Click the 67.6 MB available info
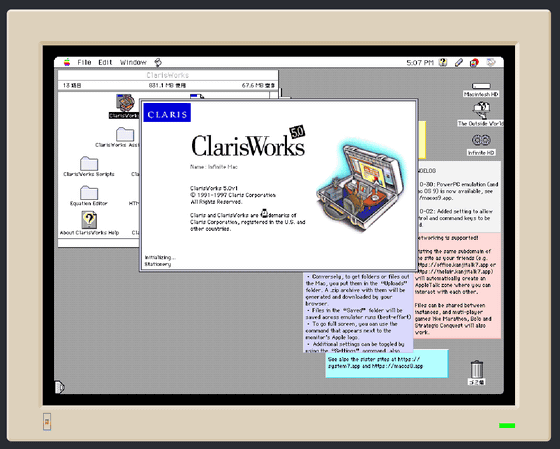Viewport: 560px width, 449px height. pos(258,85)
